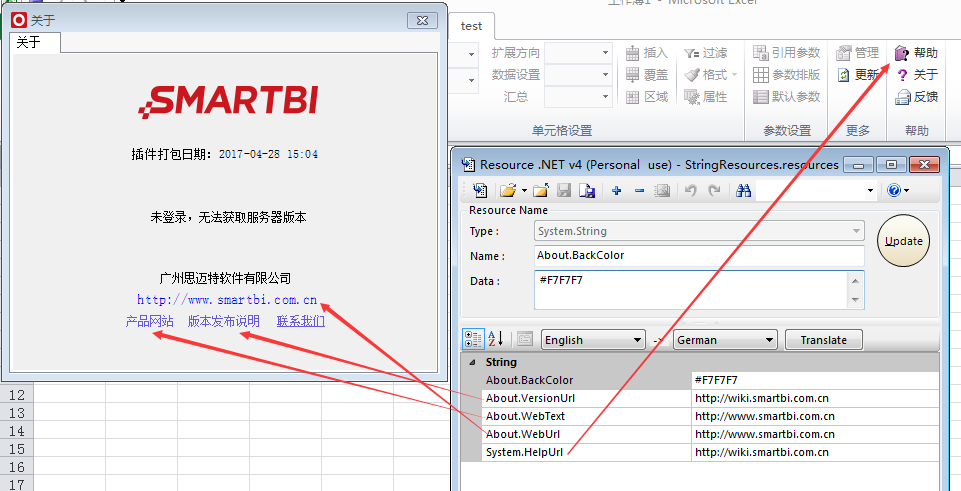This screenshot has height=491, width=961.
Task: Select the System.HelpUrl row
Action: tap(710, 452)
